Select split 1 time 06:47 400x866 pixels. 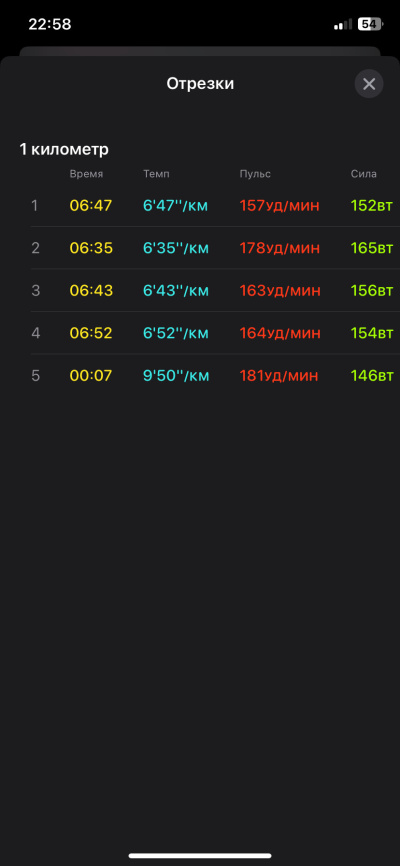91,206
